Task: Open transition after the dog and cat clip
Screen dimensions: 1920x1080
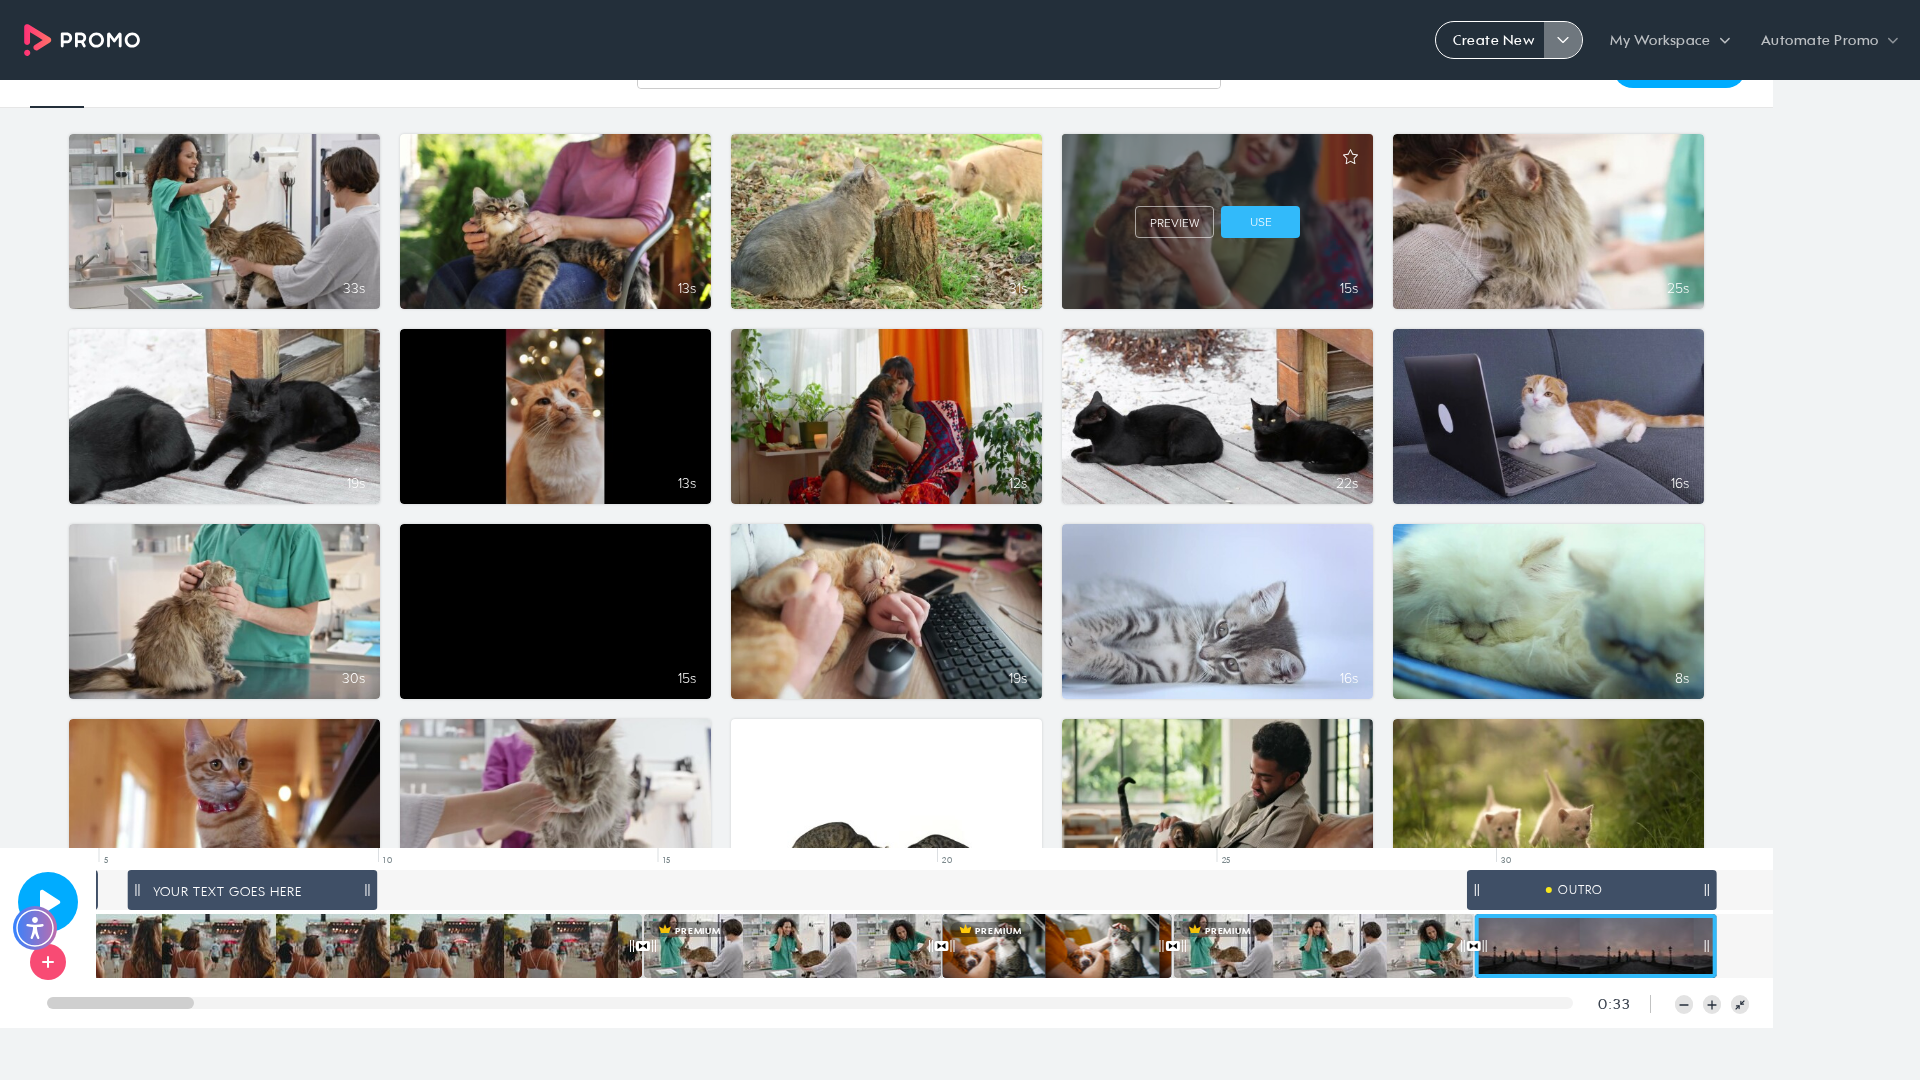Action: pyautogui.click(x=1172, y=946)
